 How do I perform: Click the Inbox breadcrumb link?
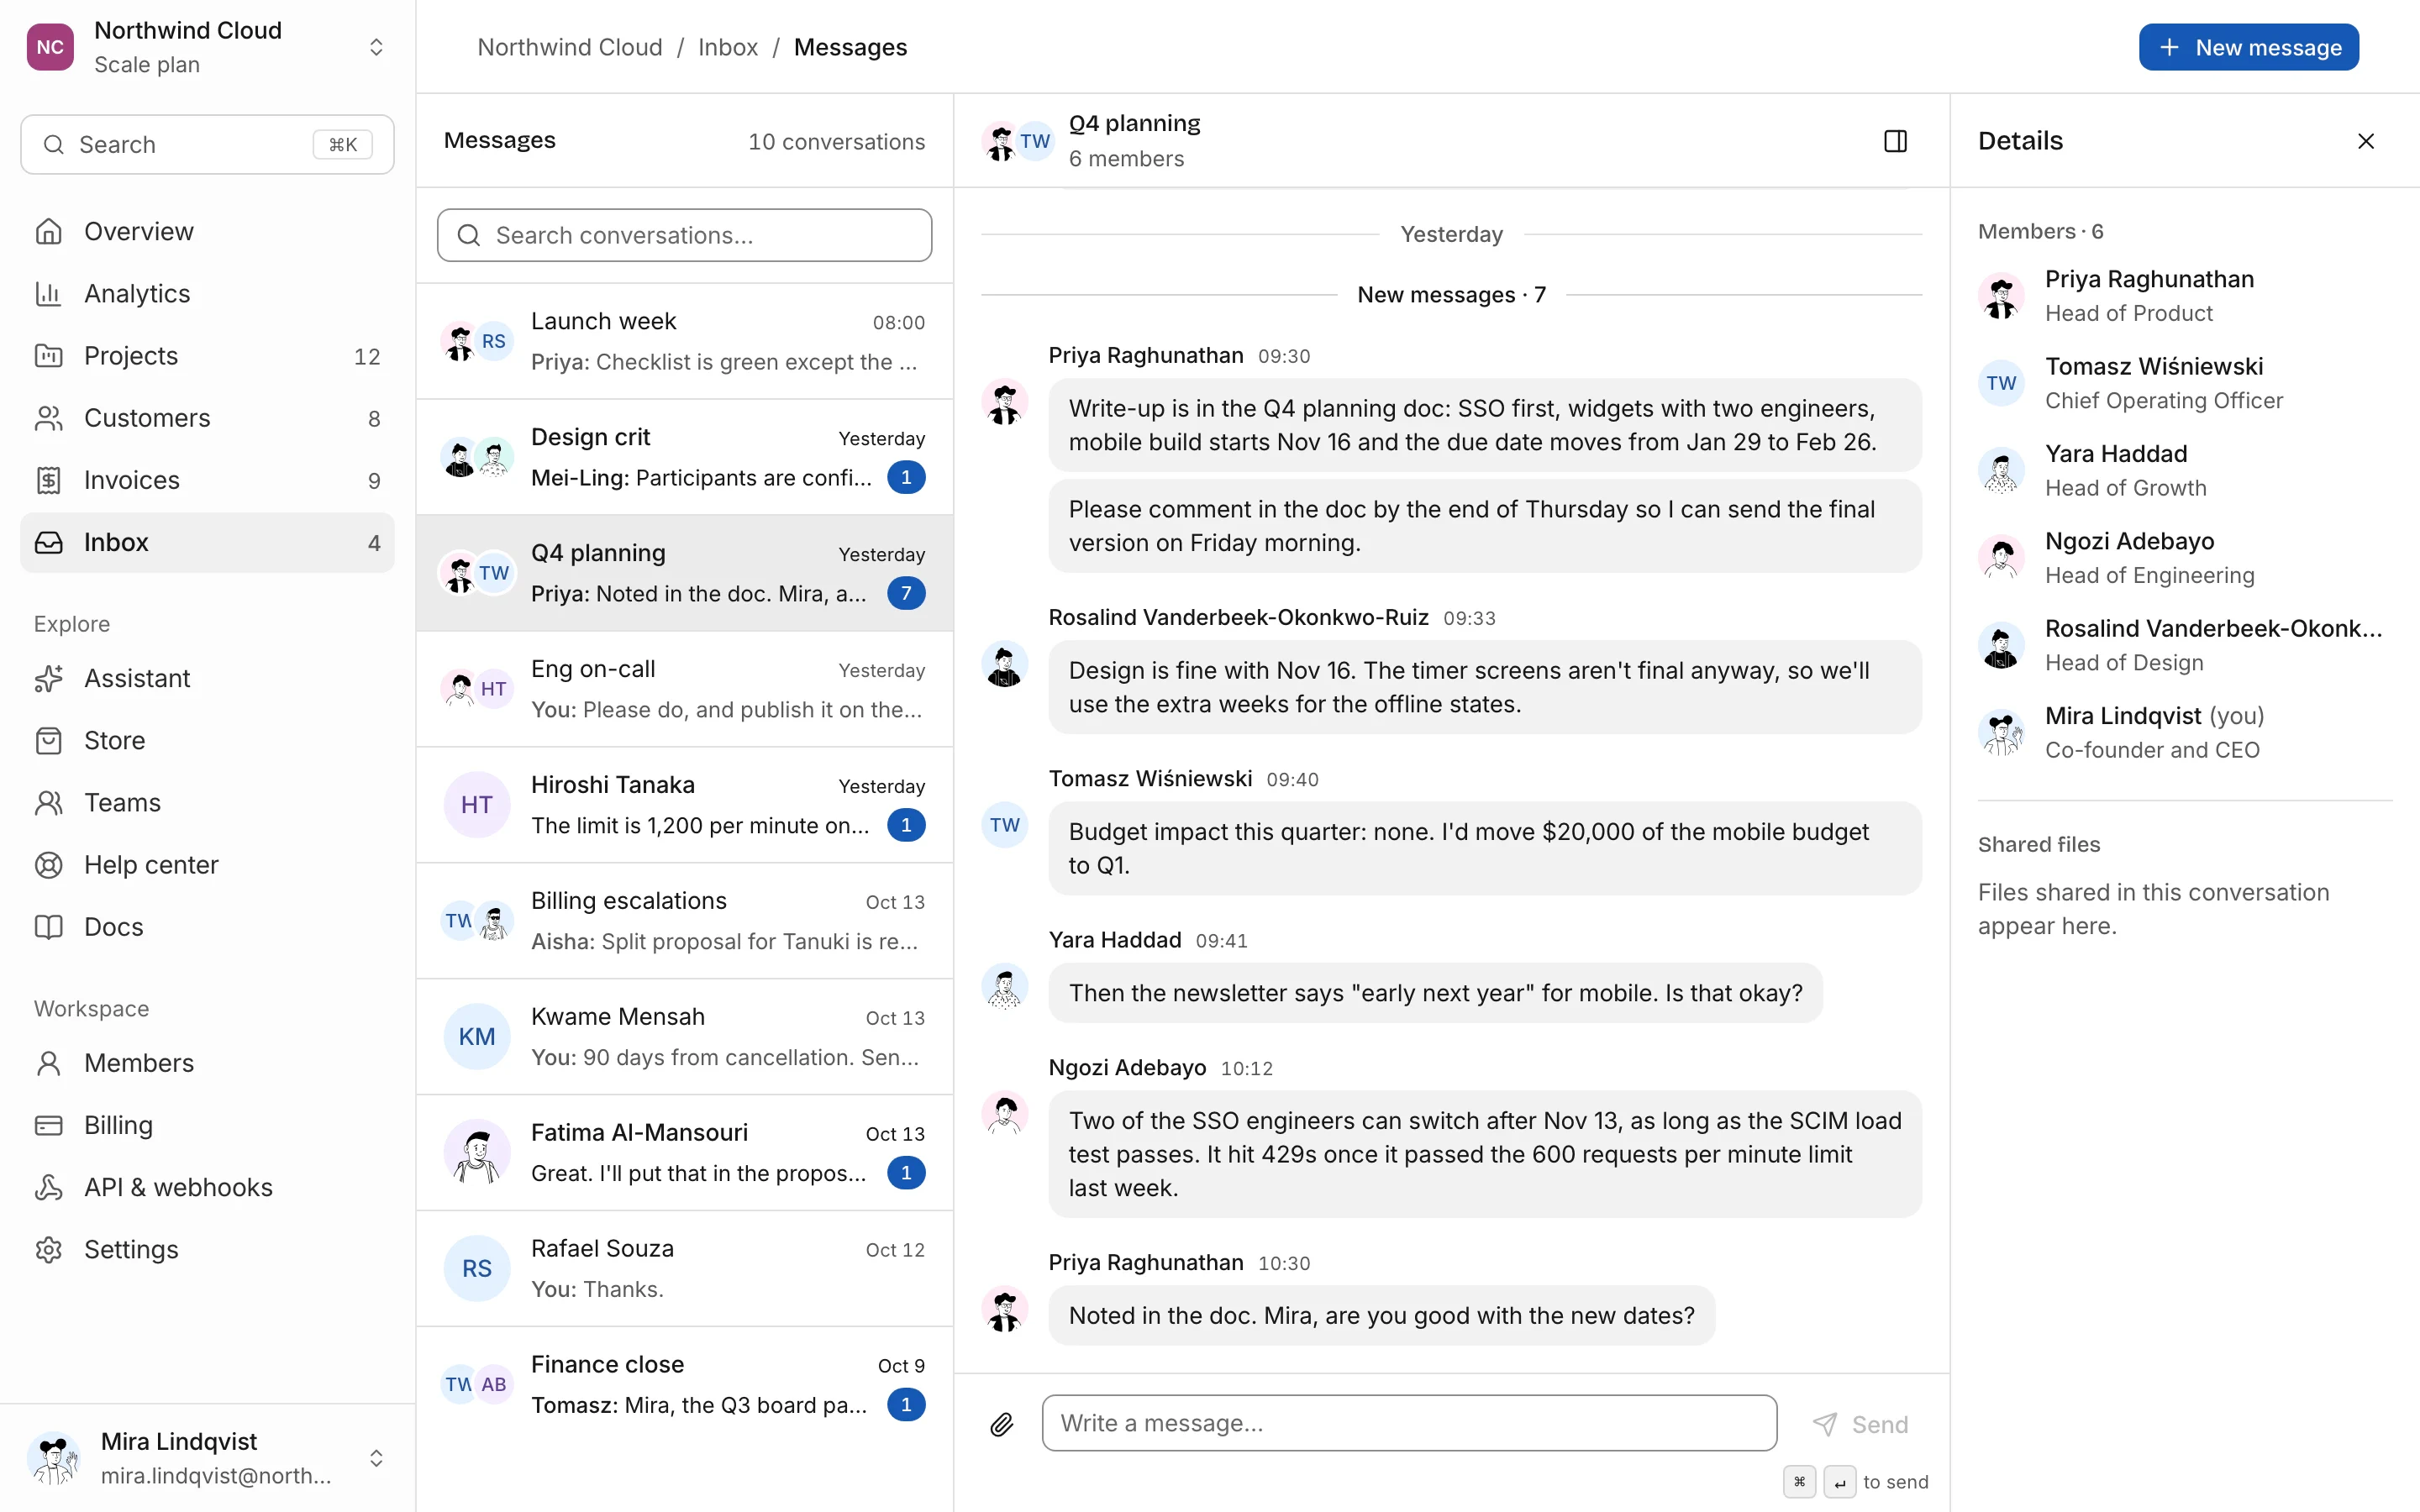pyautogui.click(x=727, y=47)
